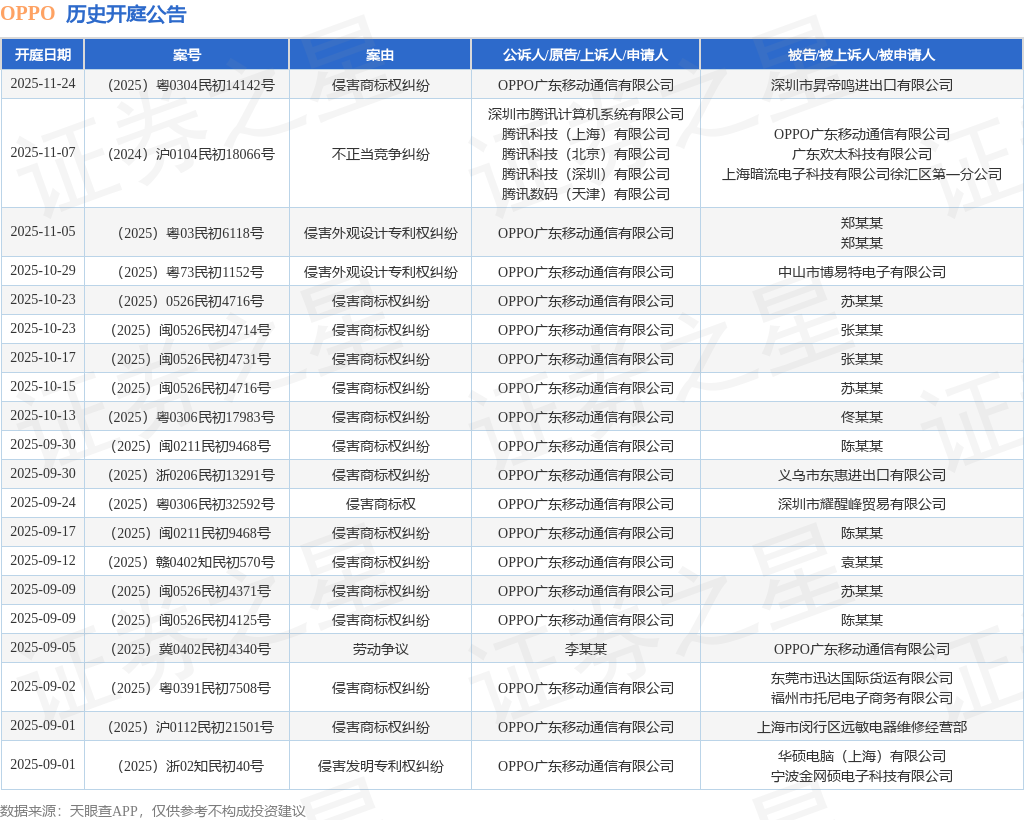Screen dimensions: 1024x820
Task: Open defendant 中山市博易特电子有限公司
Action: point(861,272)
